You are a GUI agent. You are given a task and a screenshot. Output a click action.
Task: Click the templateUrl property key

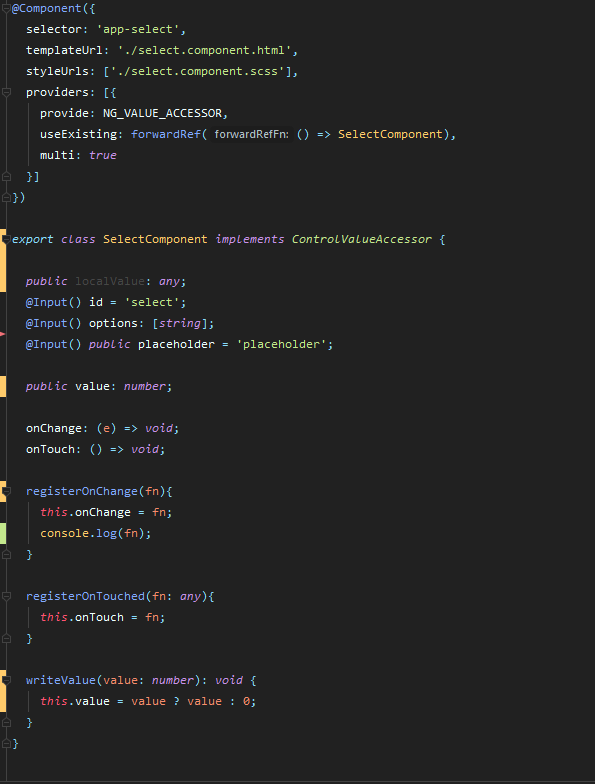(x=64, y=50)
